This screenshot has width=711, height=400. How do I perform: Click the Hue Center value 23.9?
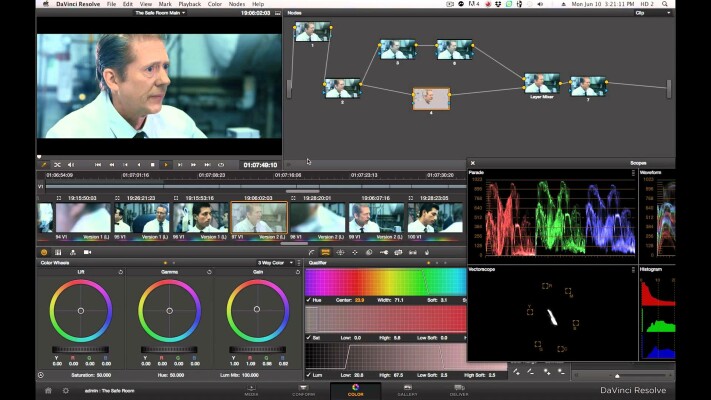(x=359, y=300)
